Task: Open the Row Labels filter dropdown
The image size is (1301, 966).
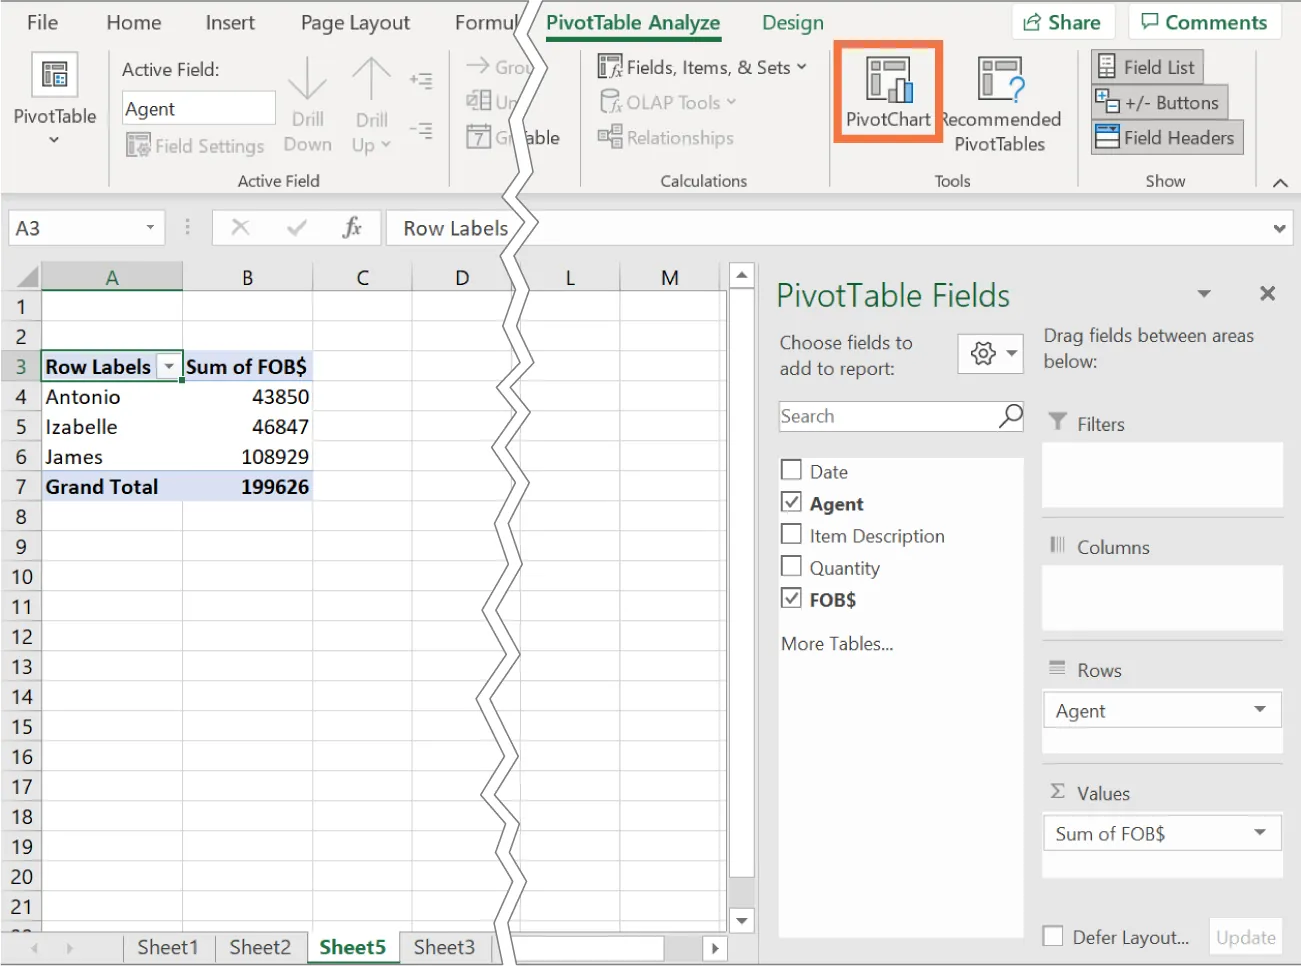Action: pos(169,365)
